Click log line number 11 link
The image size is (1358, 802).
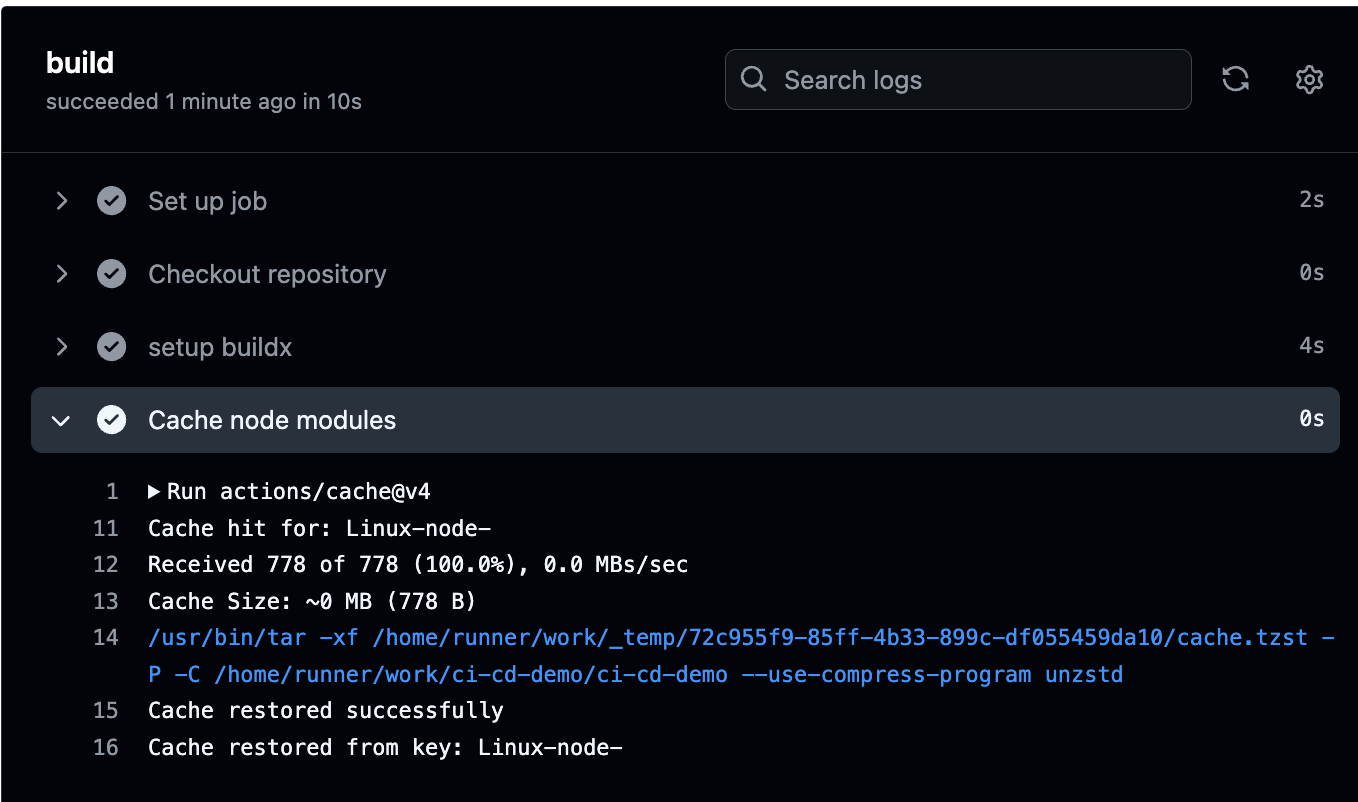point(106,528)
